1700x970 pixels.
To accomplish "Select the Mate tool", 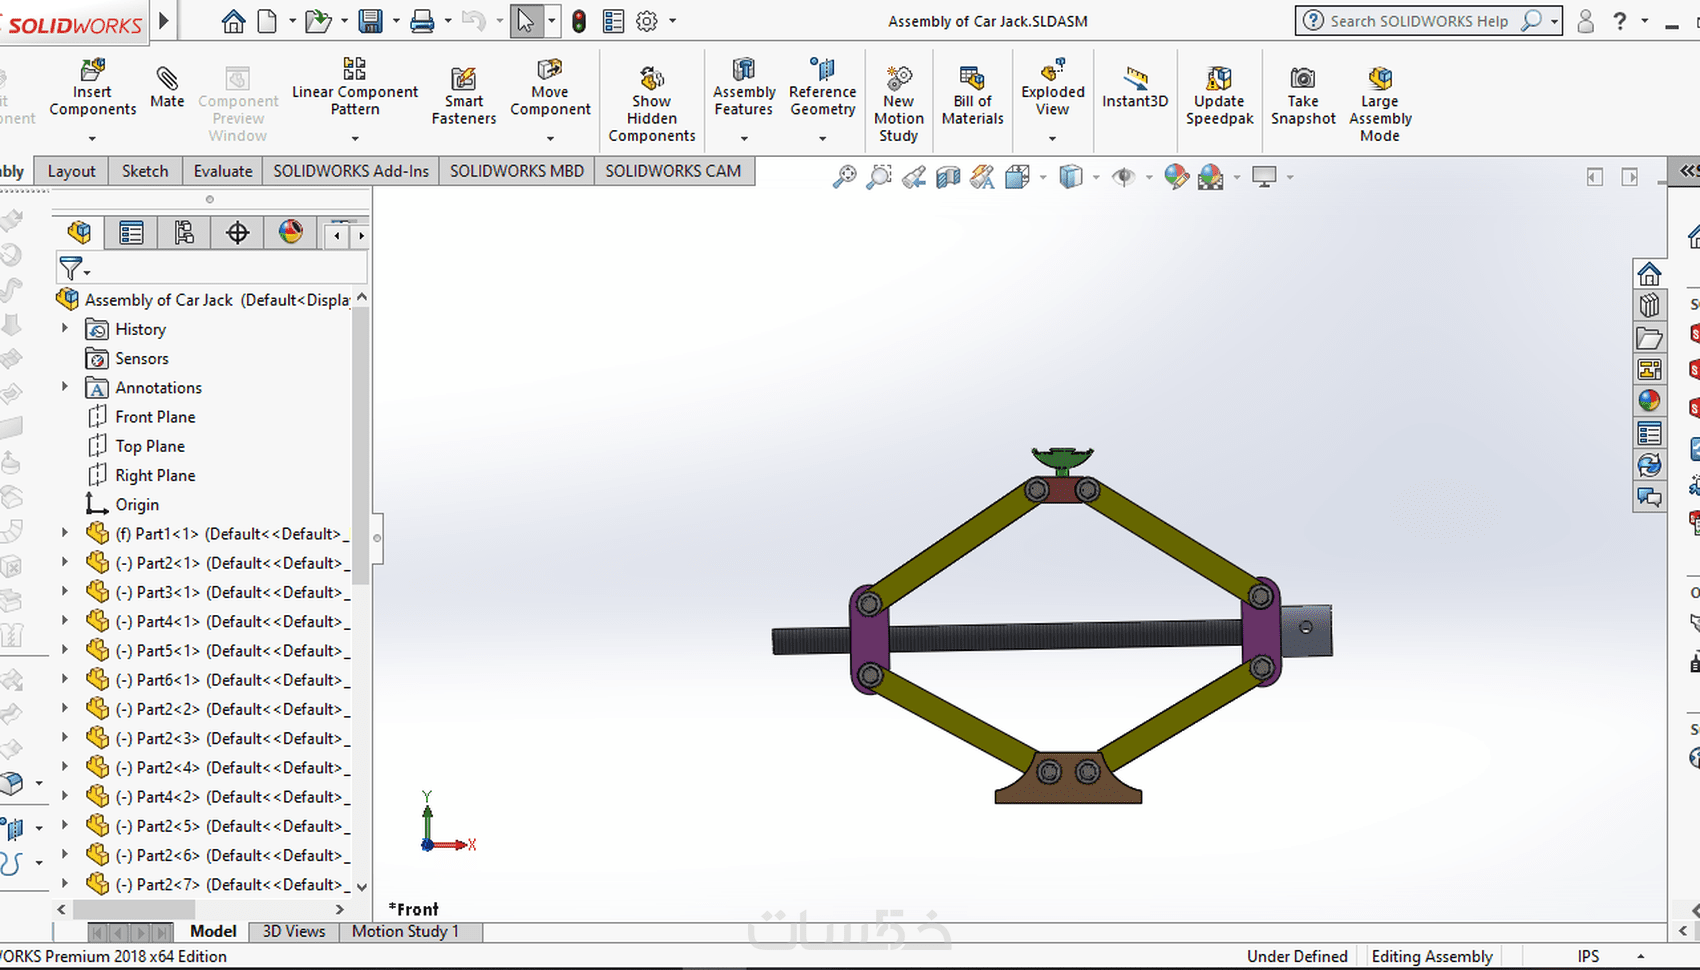I will (x=167, y=88).
